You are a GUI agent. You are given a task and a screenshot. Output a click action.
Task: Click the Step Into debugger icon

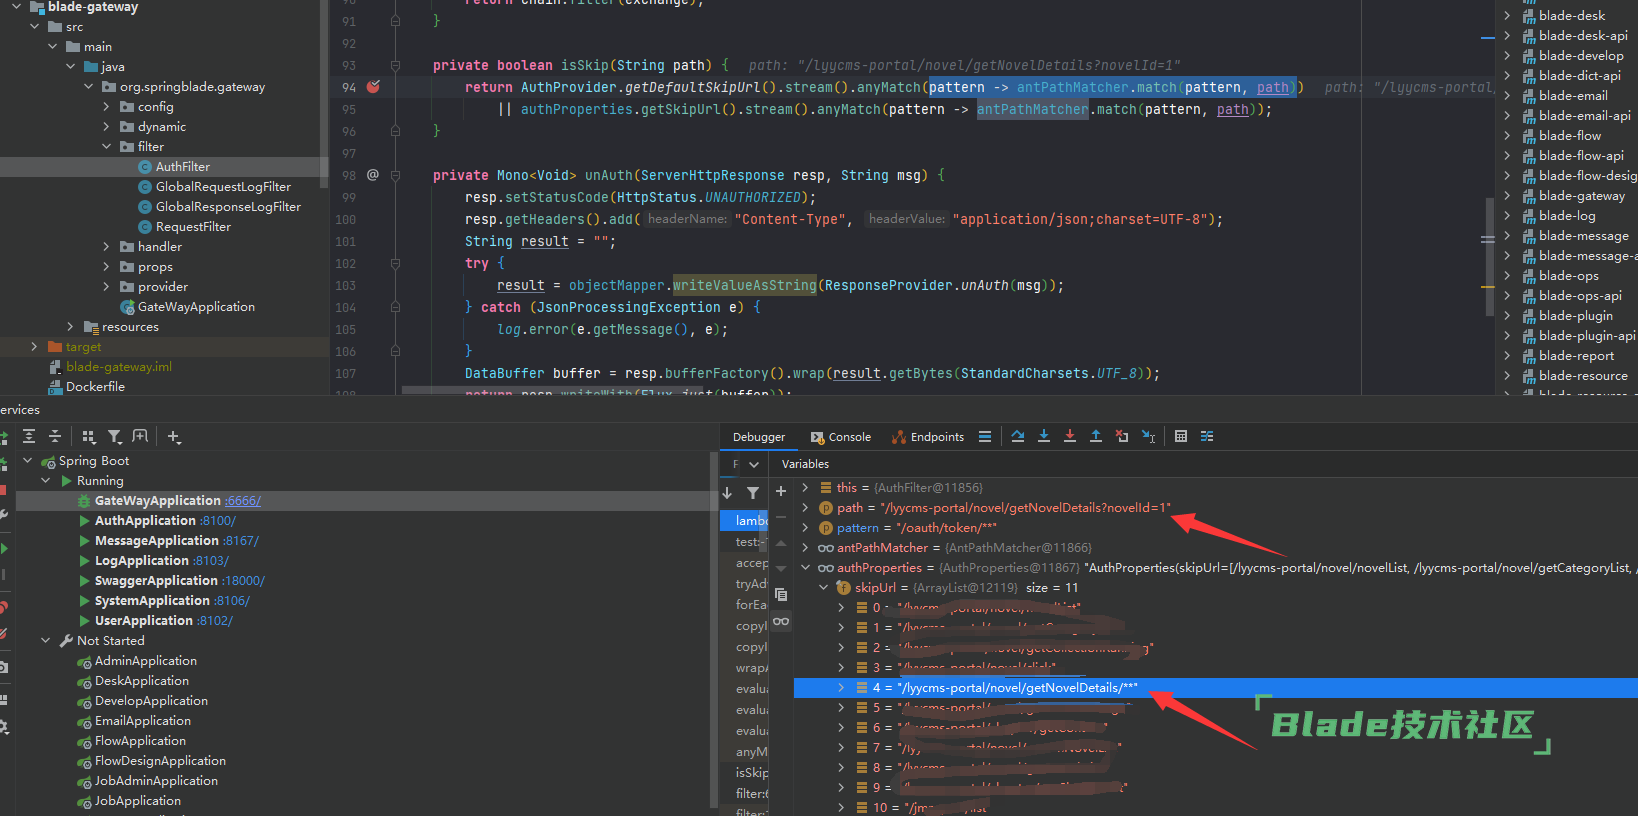(1044, 436)
